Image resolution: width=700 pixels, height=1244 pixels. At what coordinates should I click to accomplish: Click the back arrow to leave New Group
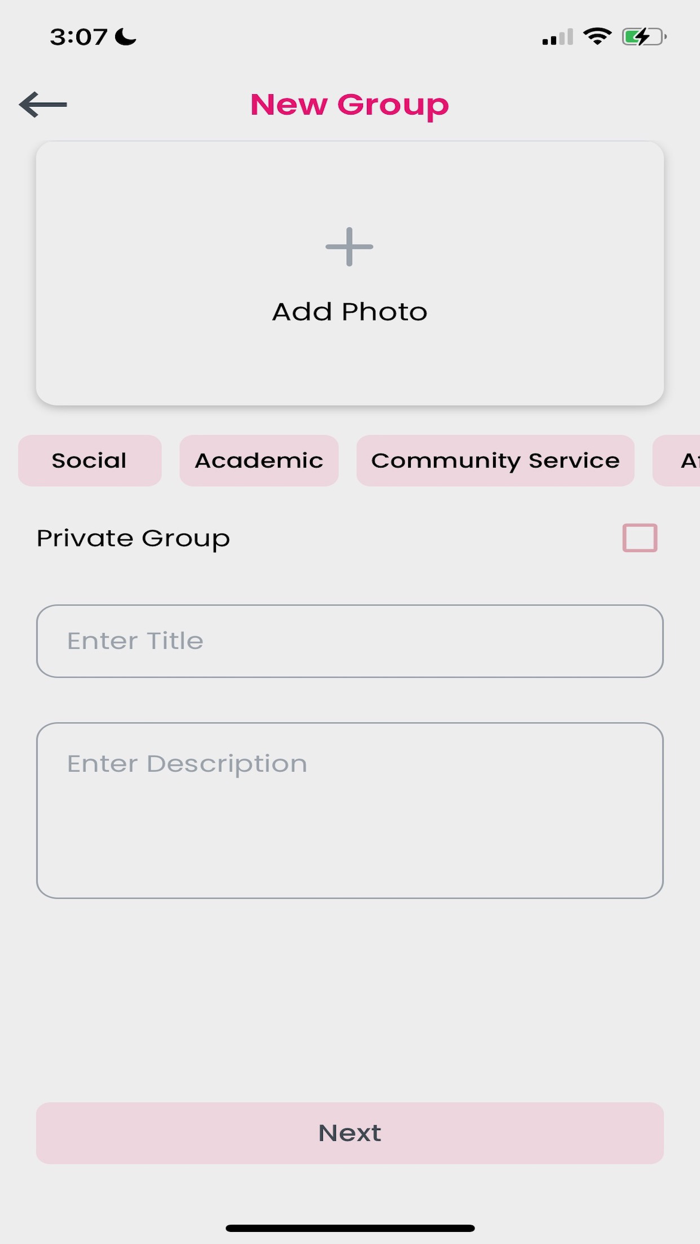(42, 103)
